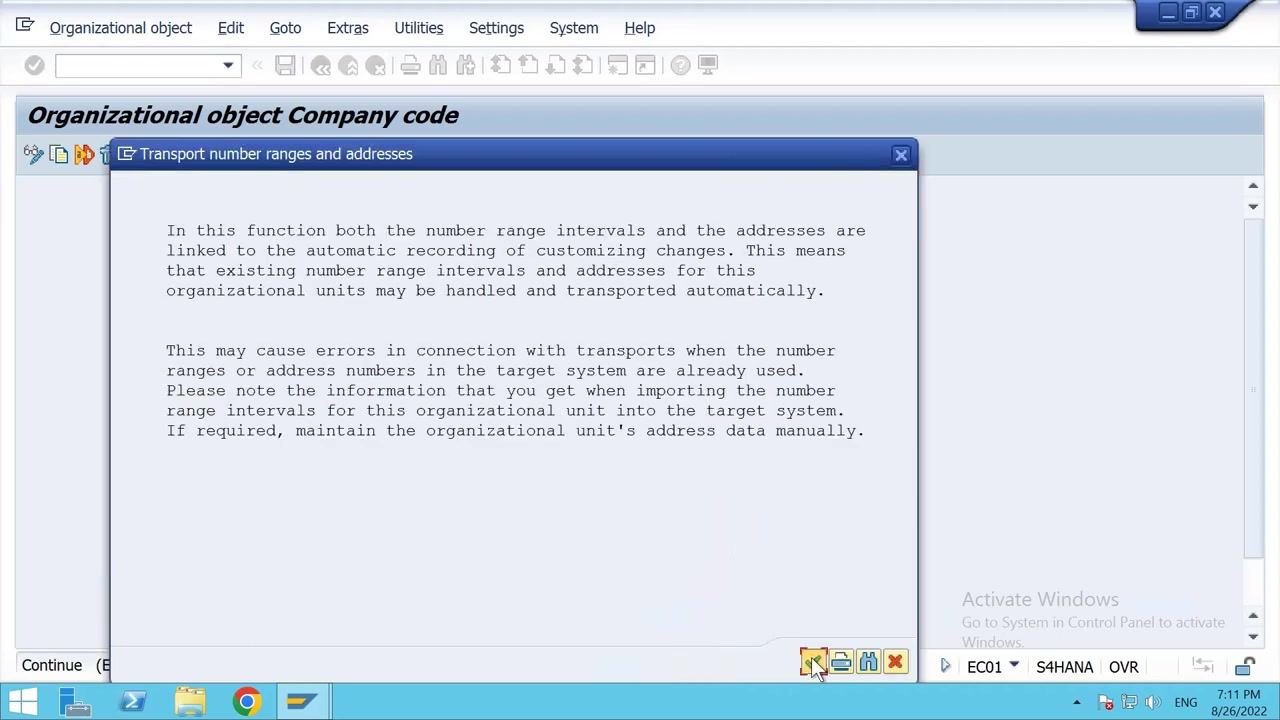Go to the previous page icon
Image resolution: width=1280 pixels, height=720 pixels.
click(528, 66)
